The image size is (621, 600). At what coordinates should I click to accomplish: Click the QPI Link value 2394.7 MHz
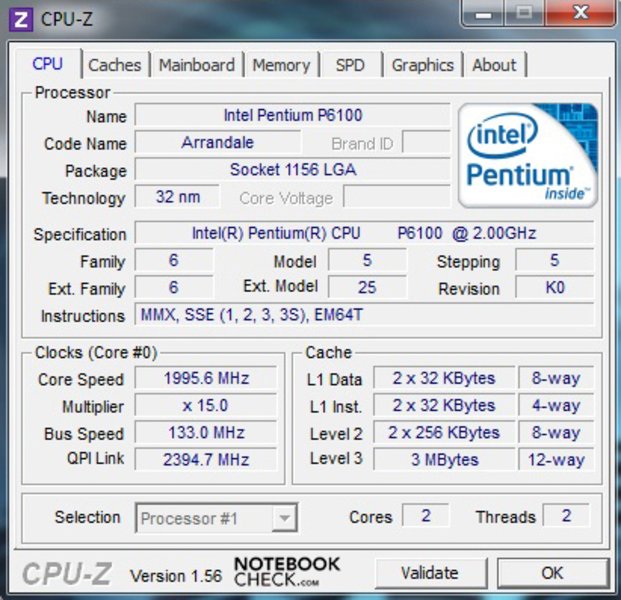click(206, 460)
